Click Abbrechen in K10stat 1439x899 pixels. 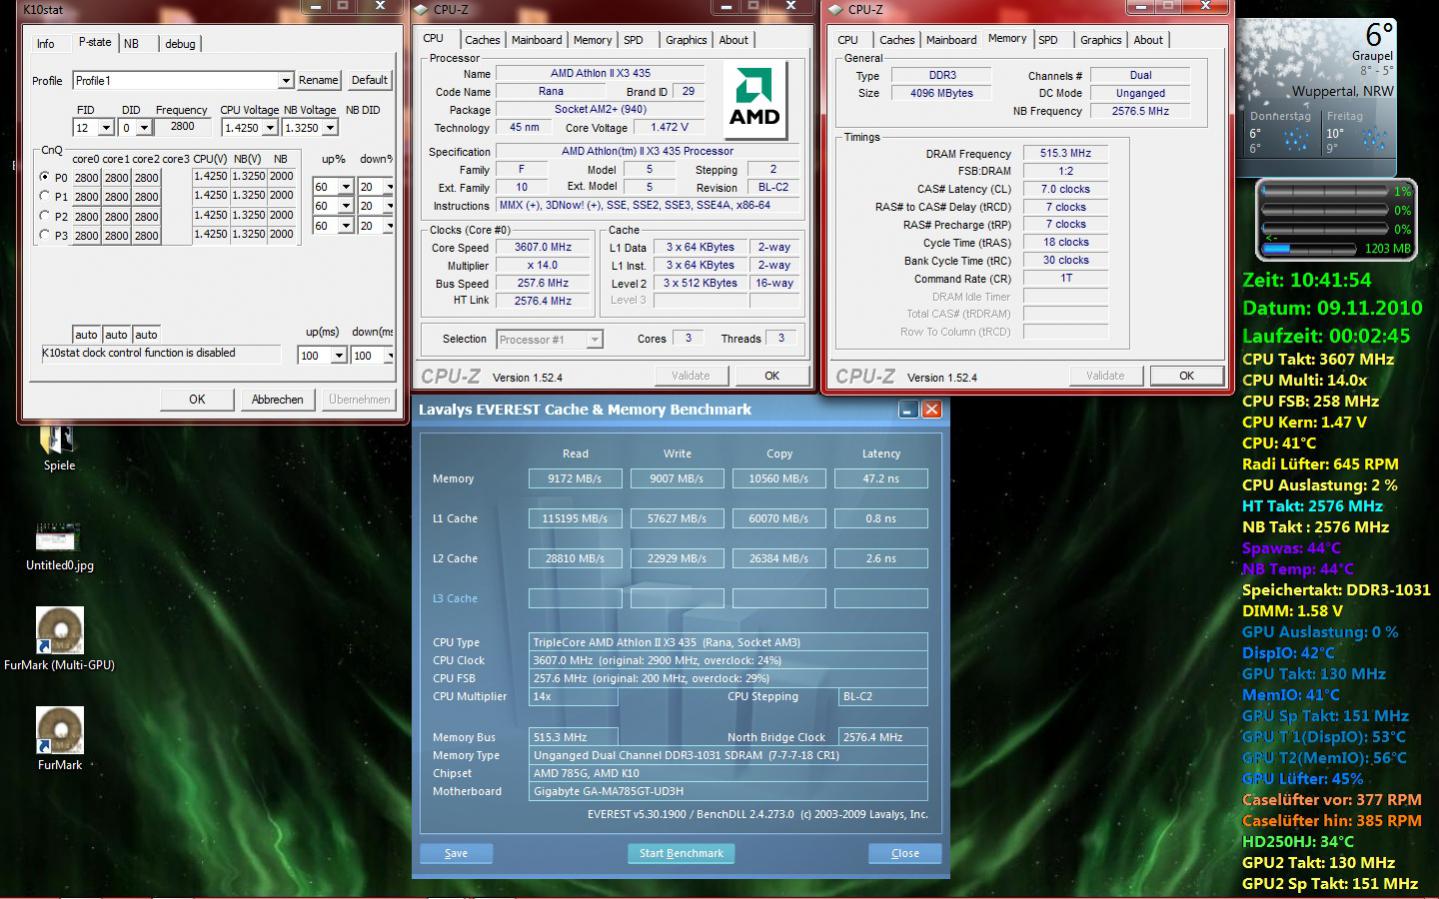[x=277, y=399]
